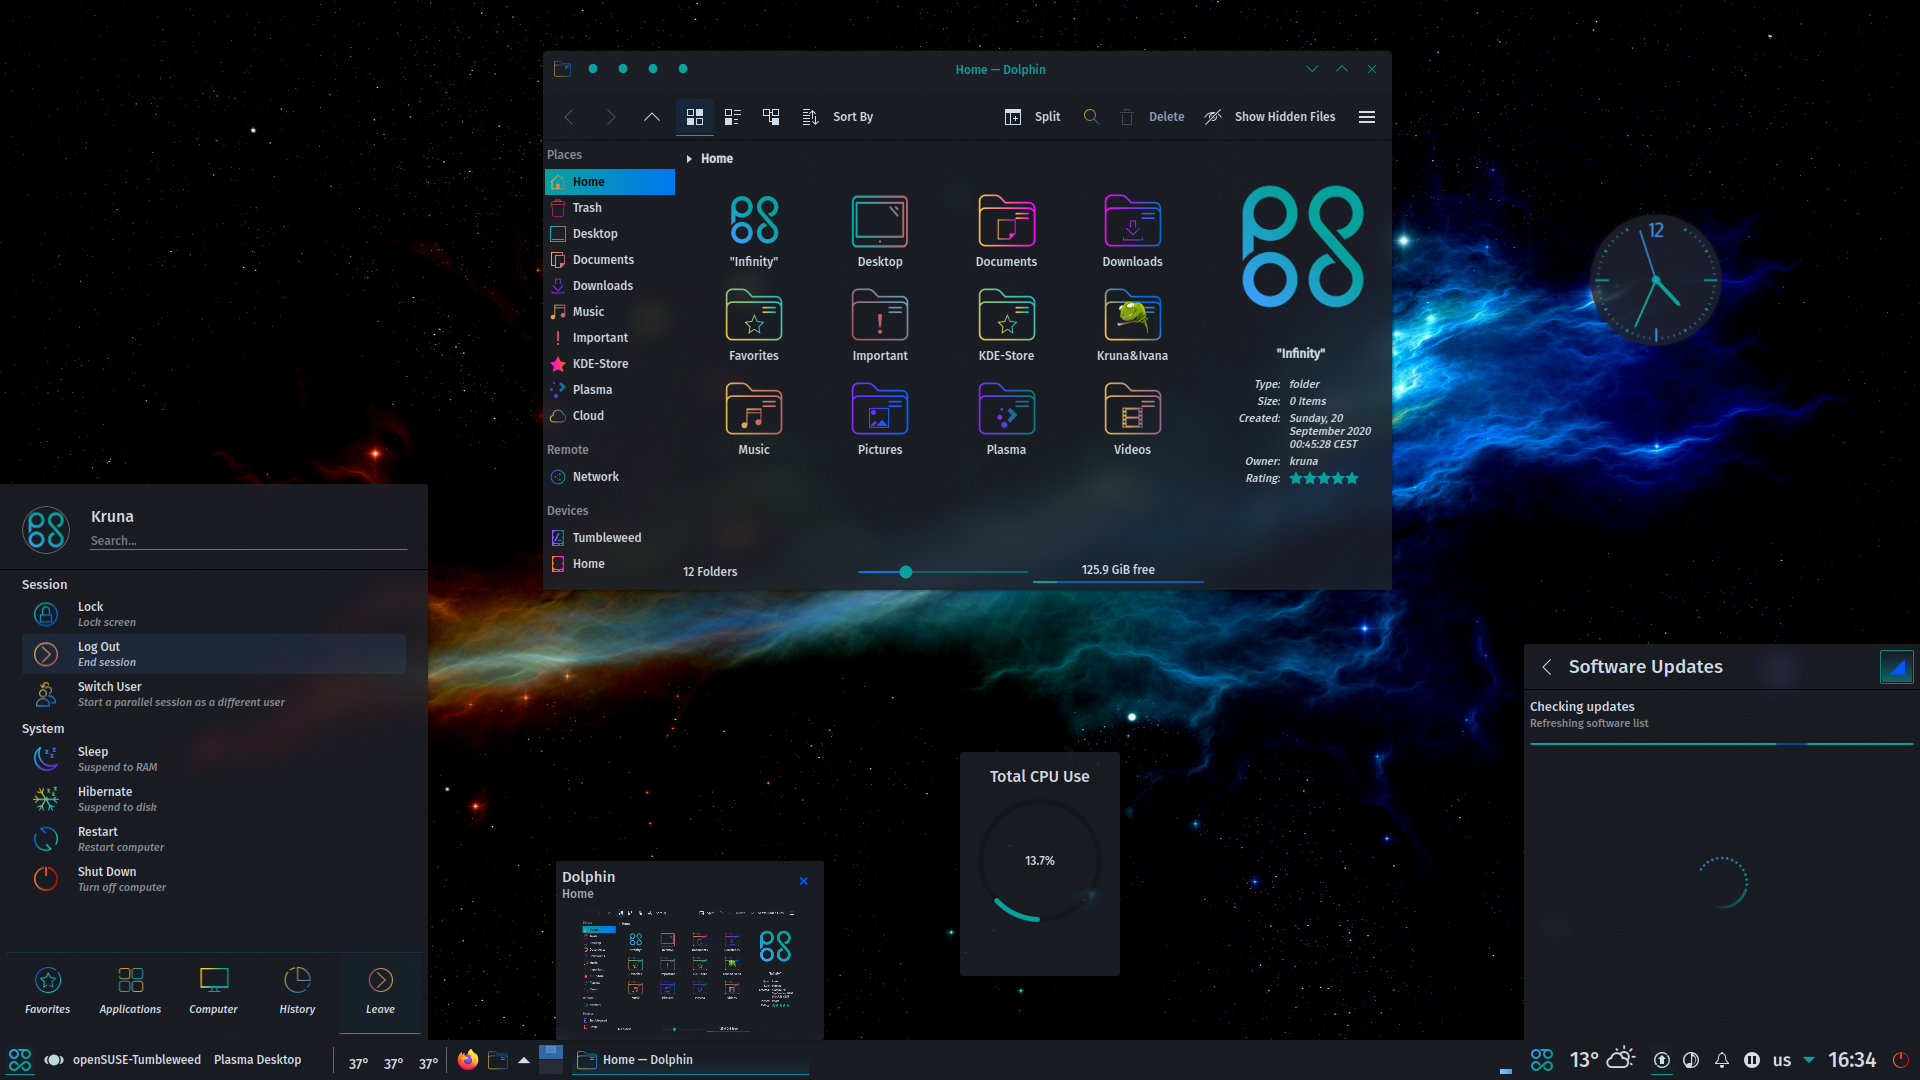Select Restart in the Leave menu
The height and width of the screenshot is (1080, 1920).
pyautogui.click(x=120, y=838)
